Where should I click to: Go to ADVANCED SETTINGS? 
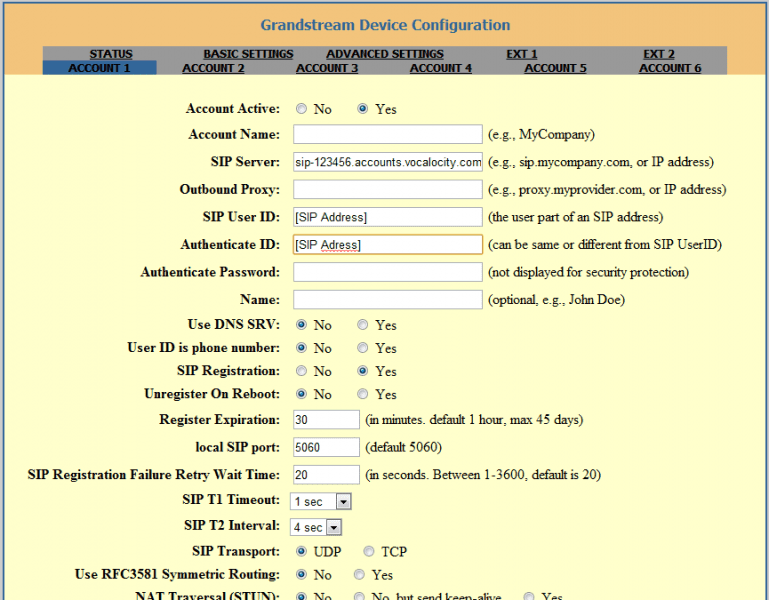pyautogui.click(x=385, y=54)
